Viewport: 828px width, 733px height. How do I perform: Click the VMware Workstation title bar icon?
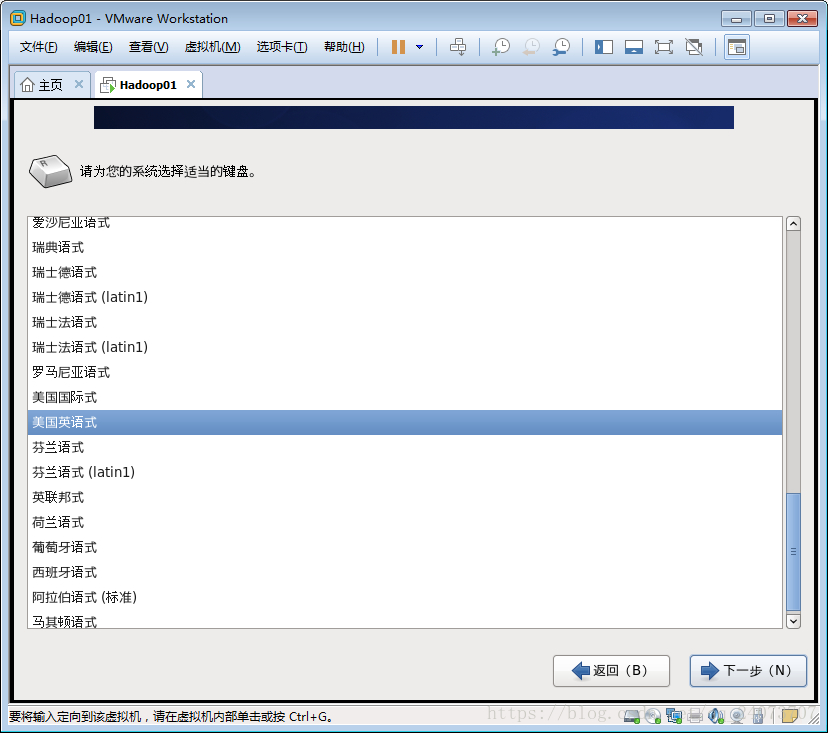[17, 18]
